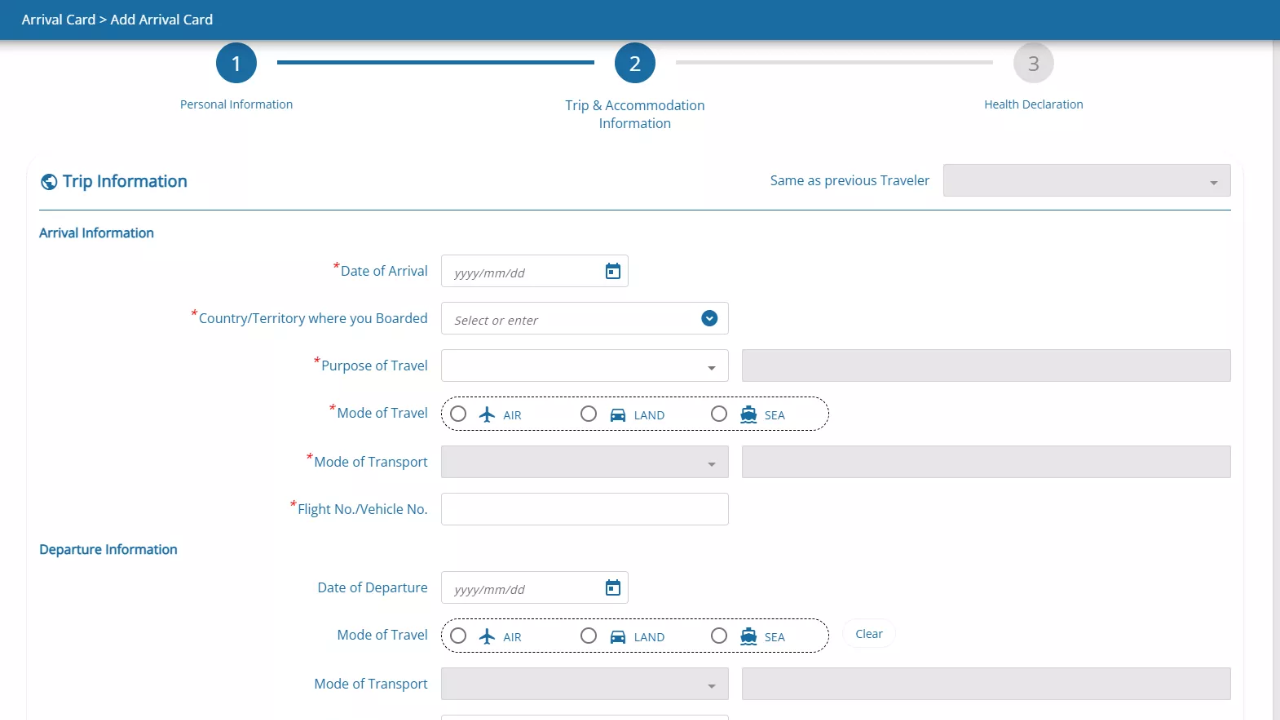
Task: Click departure Mode of Transport other text box
Action: pos(986,684)
